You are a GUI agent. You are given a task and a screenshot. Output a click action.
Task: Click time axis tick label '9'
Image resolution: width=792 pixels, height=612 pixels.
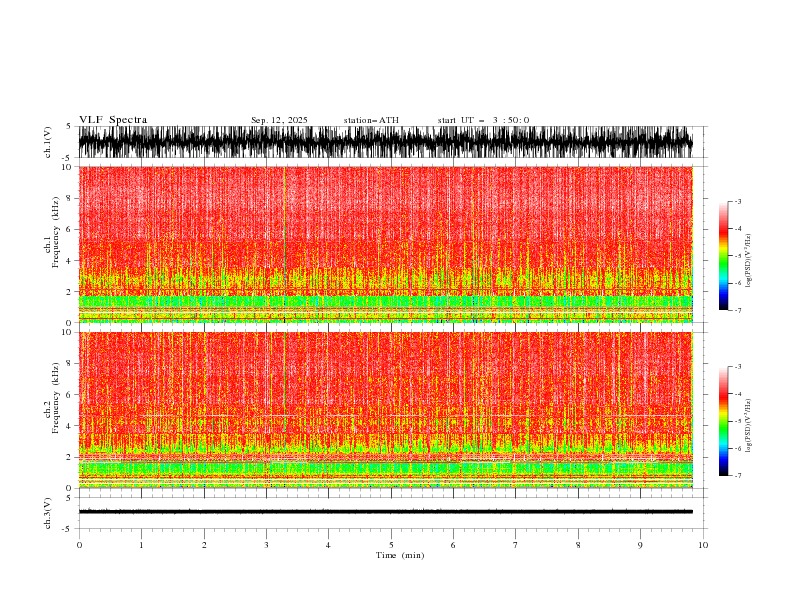[x=640, y=545]
